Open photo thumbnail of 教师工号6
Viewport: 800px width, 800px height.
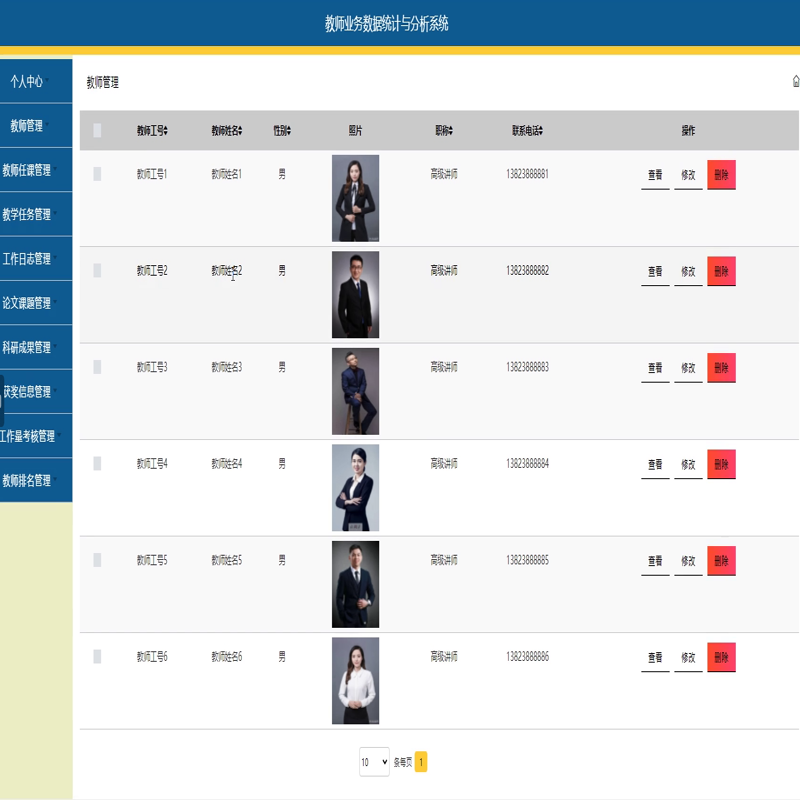click(356, 680)
